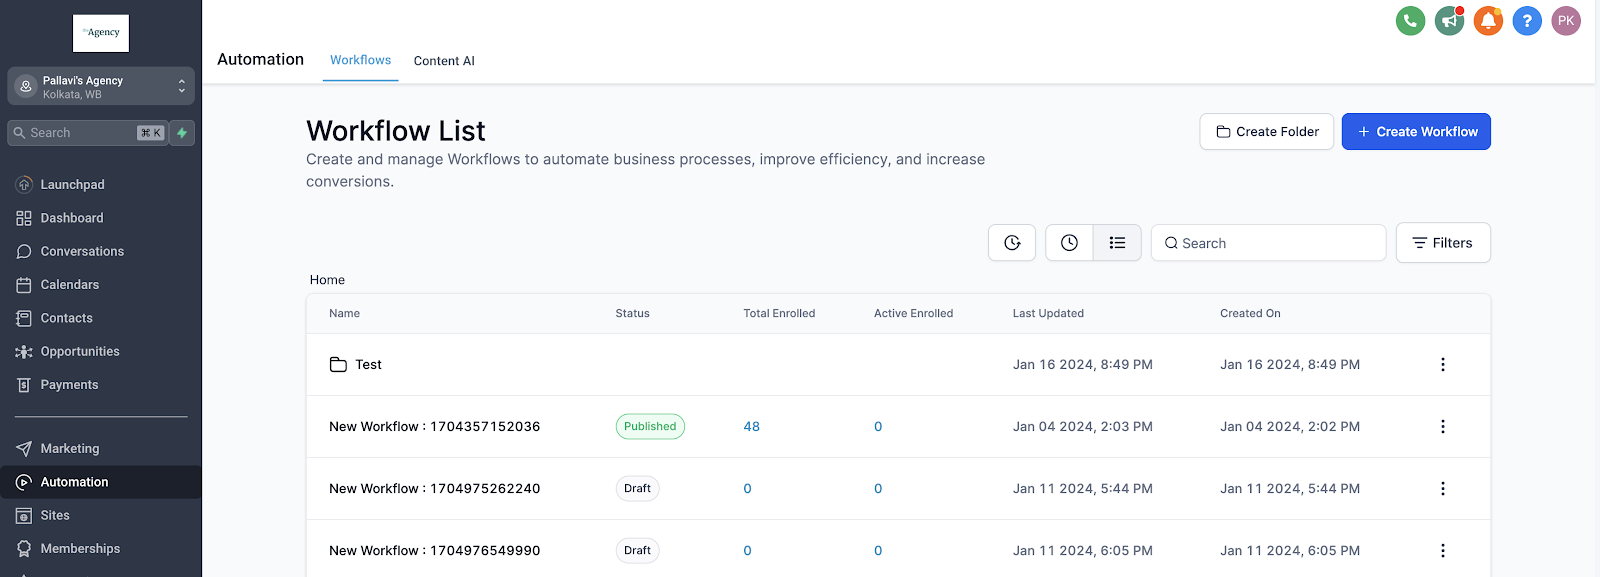Open the orange bell notifications
This screenshot has width=1600, height=577.
click(x=1488, y=21)
